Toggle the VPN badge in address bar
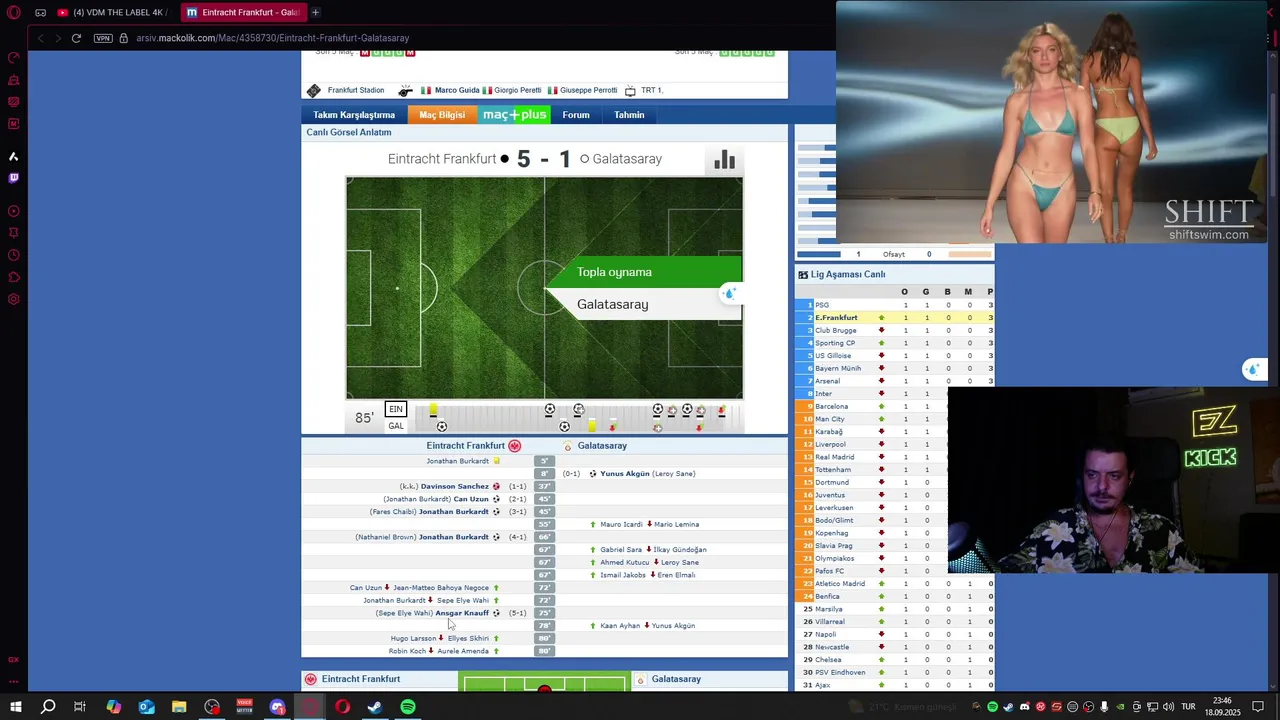This screenshot has height=720, width=1280. [103, 38]
